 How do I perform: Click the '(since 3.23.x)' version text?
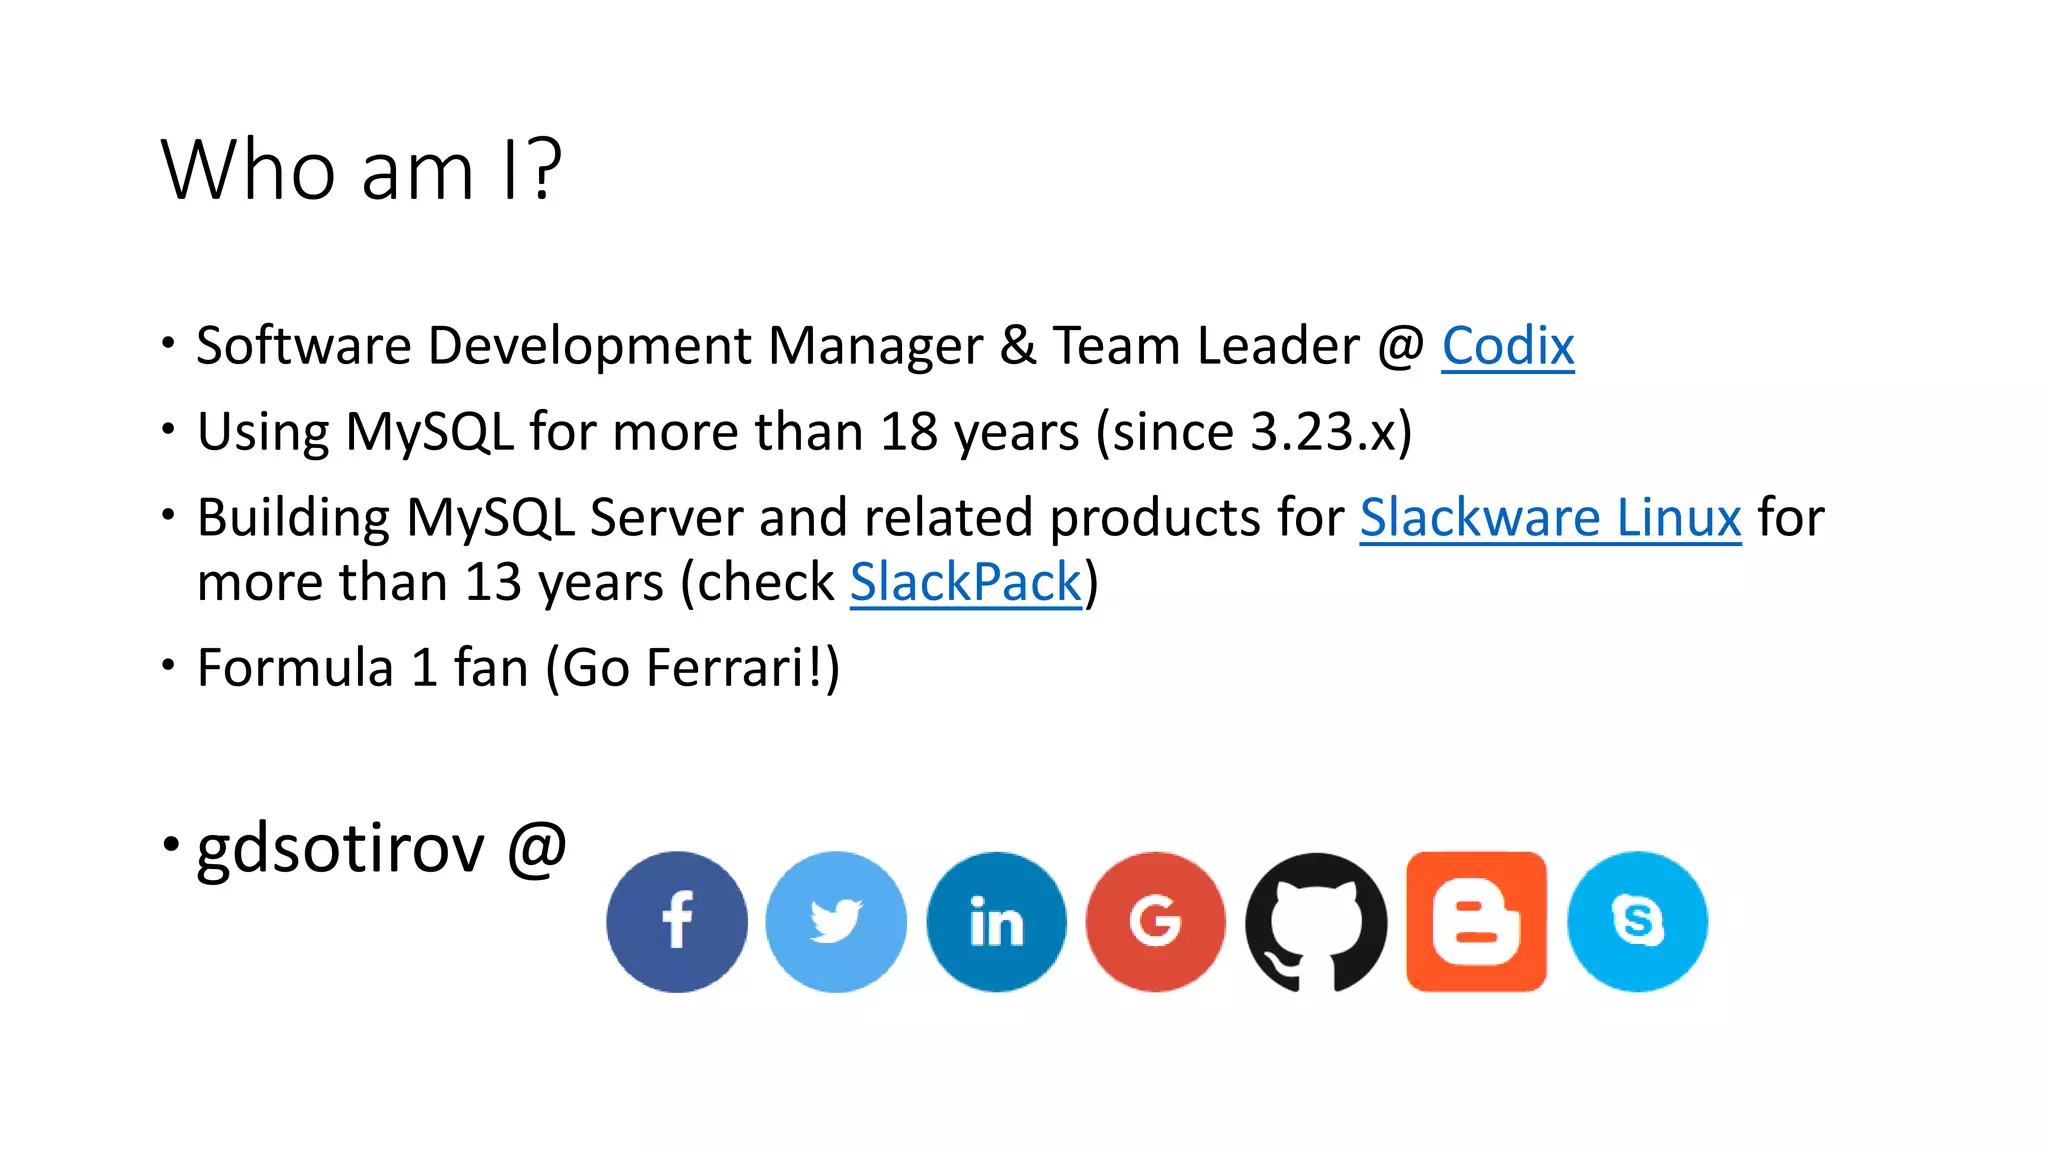(1254, 432)
